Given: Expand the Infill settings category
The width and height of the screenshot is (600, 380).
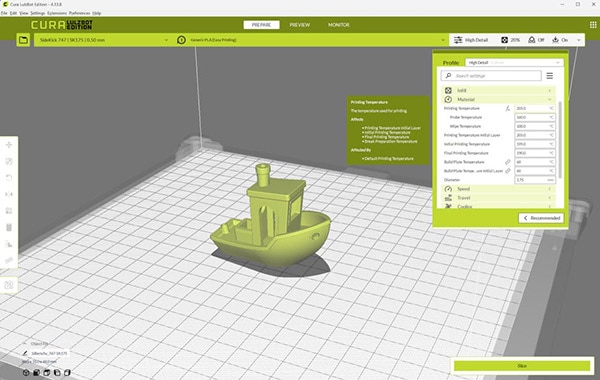Looking at the screenshot, I should (x=499, y=90).
